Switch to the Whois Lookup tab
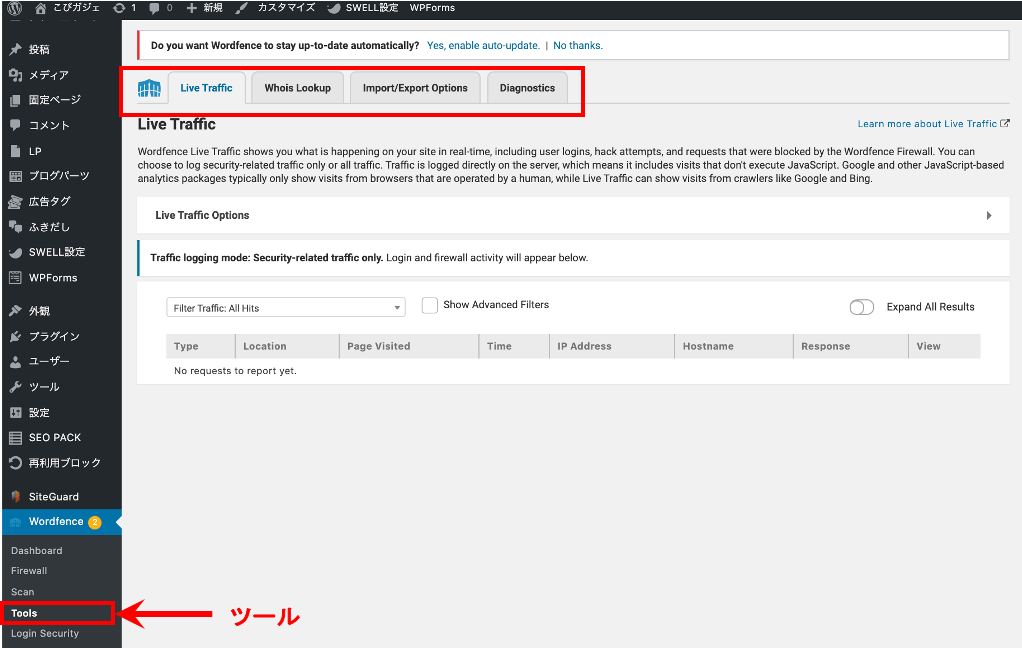 (298, 88)
